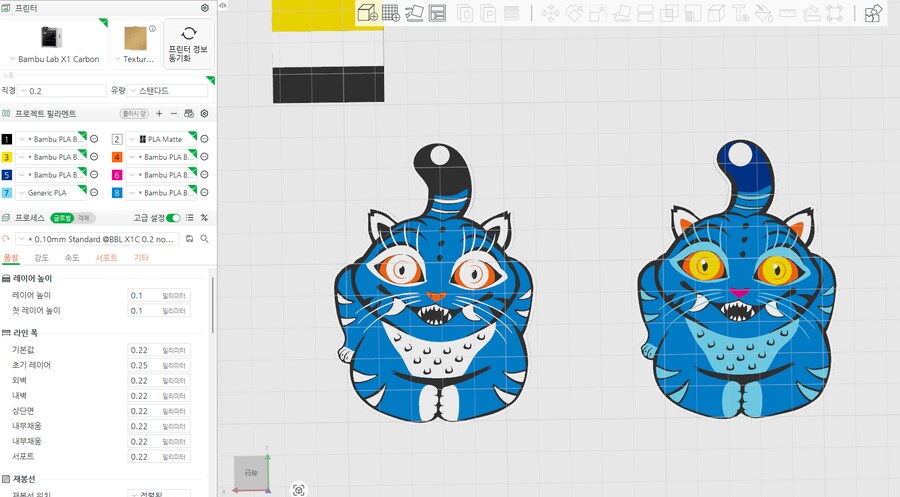Select the Rotate tool icon
This screenshot has width=900, height=497.
pos(574,13)
